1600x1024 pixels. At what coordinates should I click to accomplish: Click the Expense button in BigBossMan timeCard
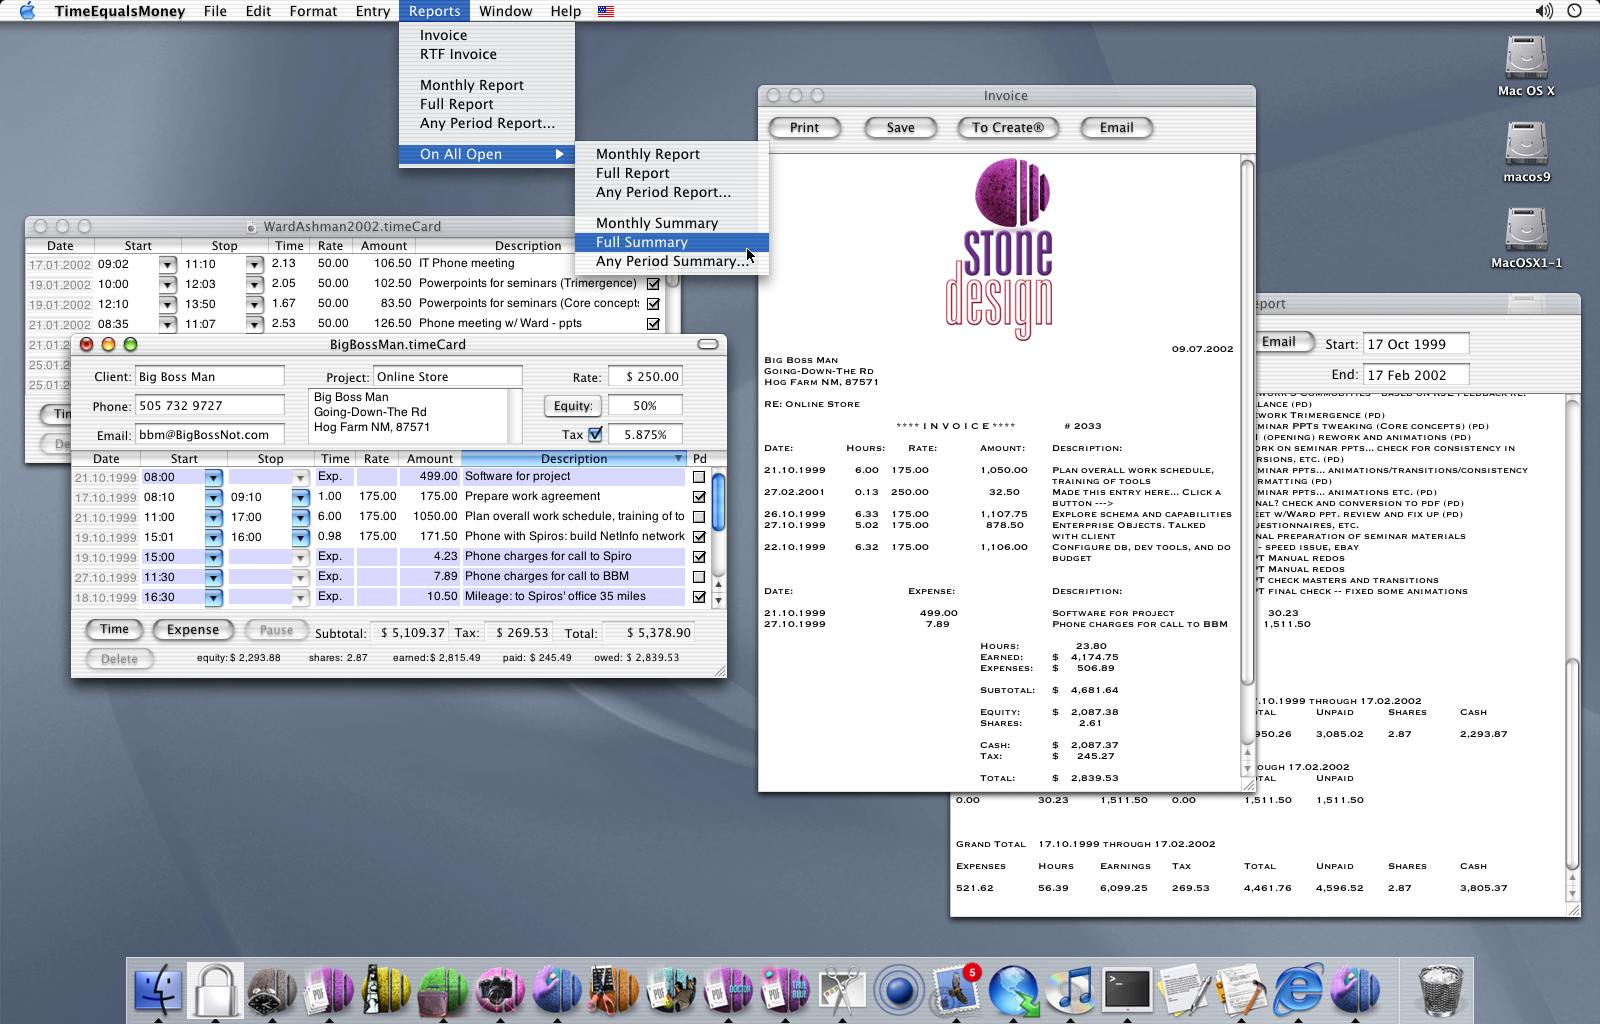[x=193, y=630]
